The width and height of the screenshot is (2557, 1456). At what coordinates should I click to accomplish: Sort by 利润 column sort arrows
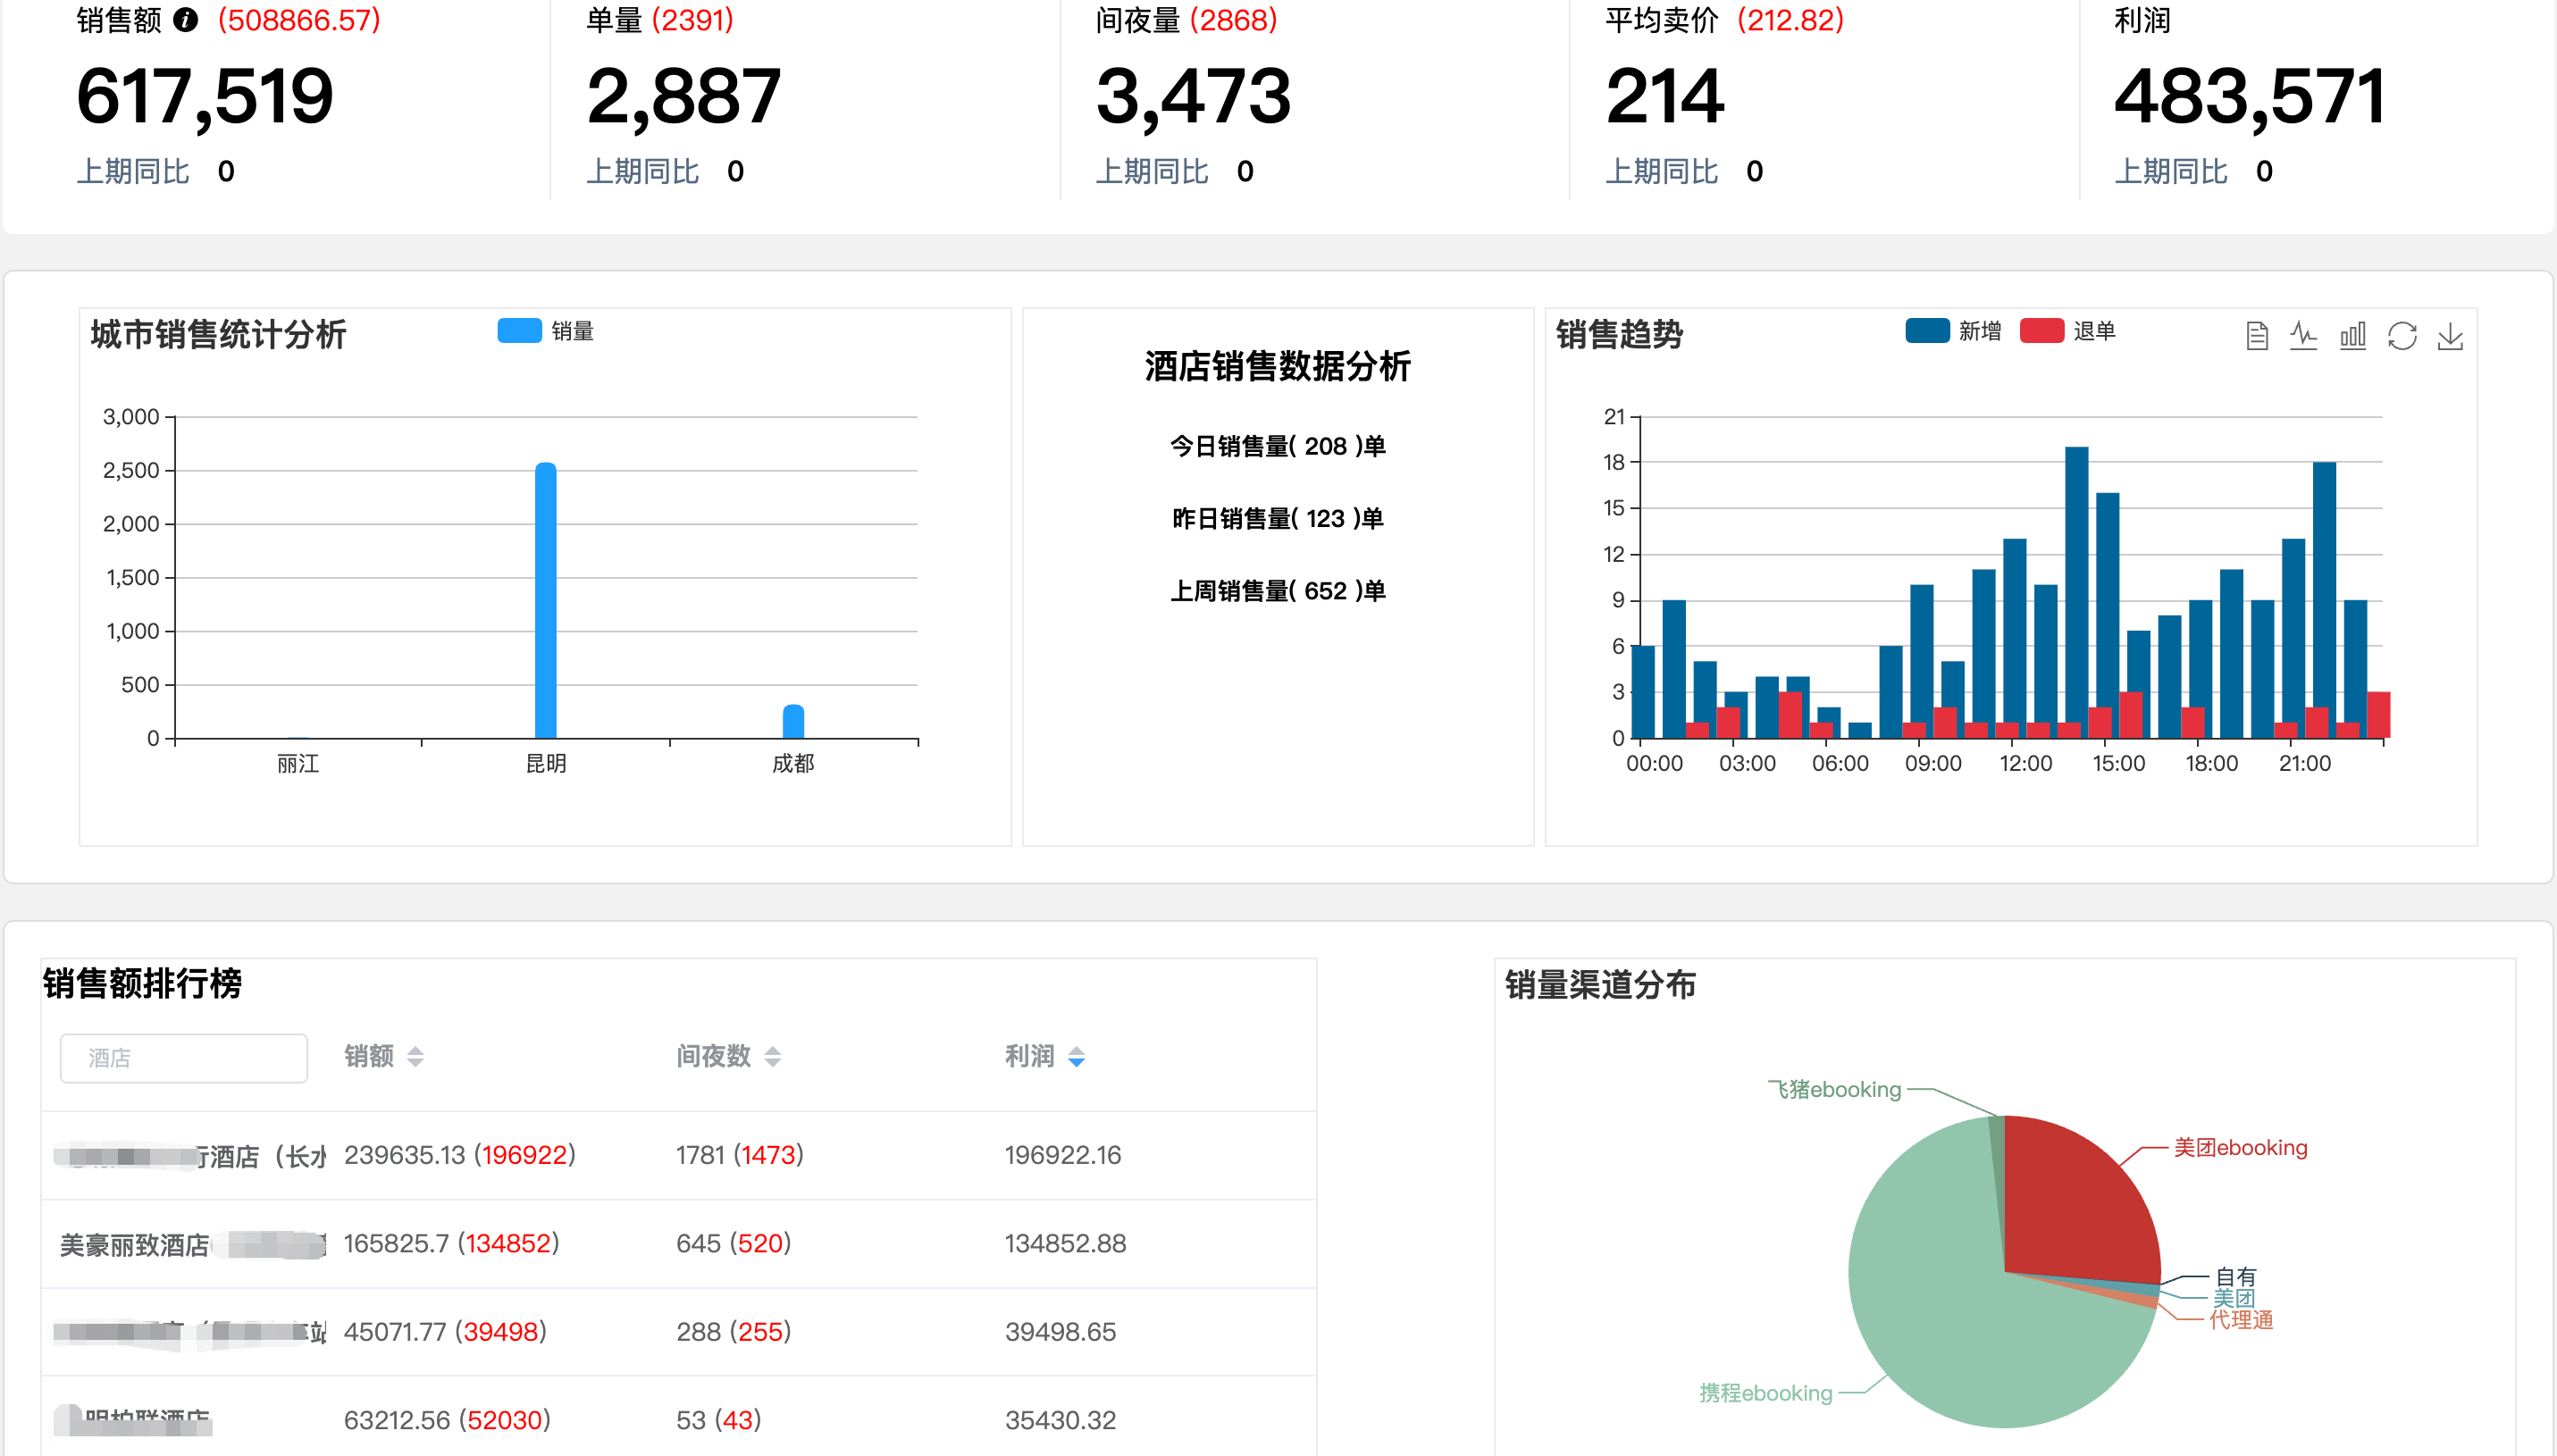coord(1076,1057)
